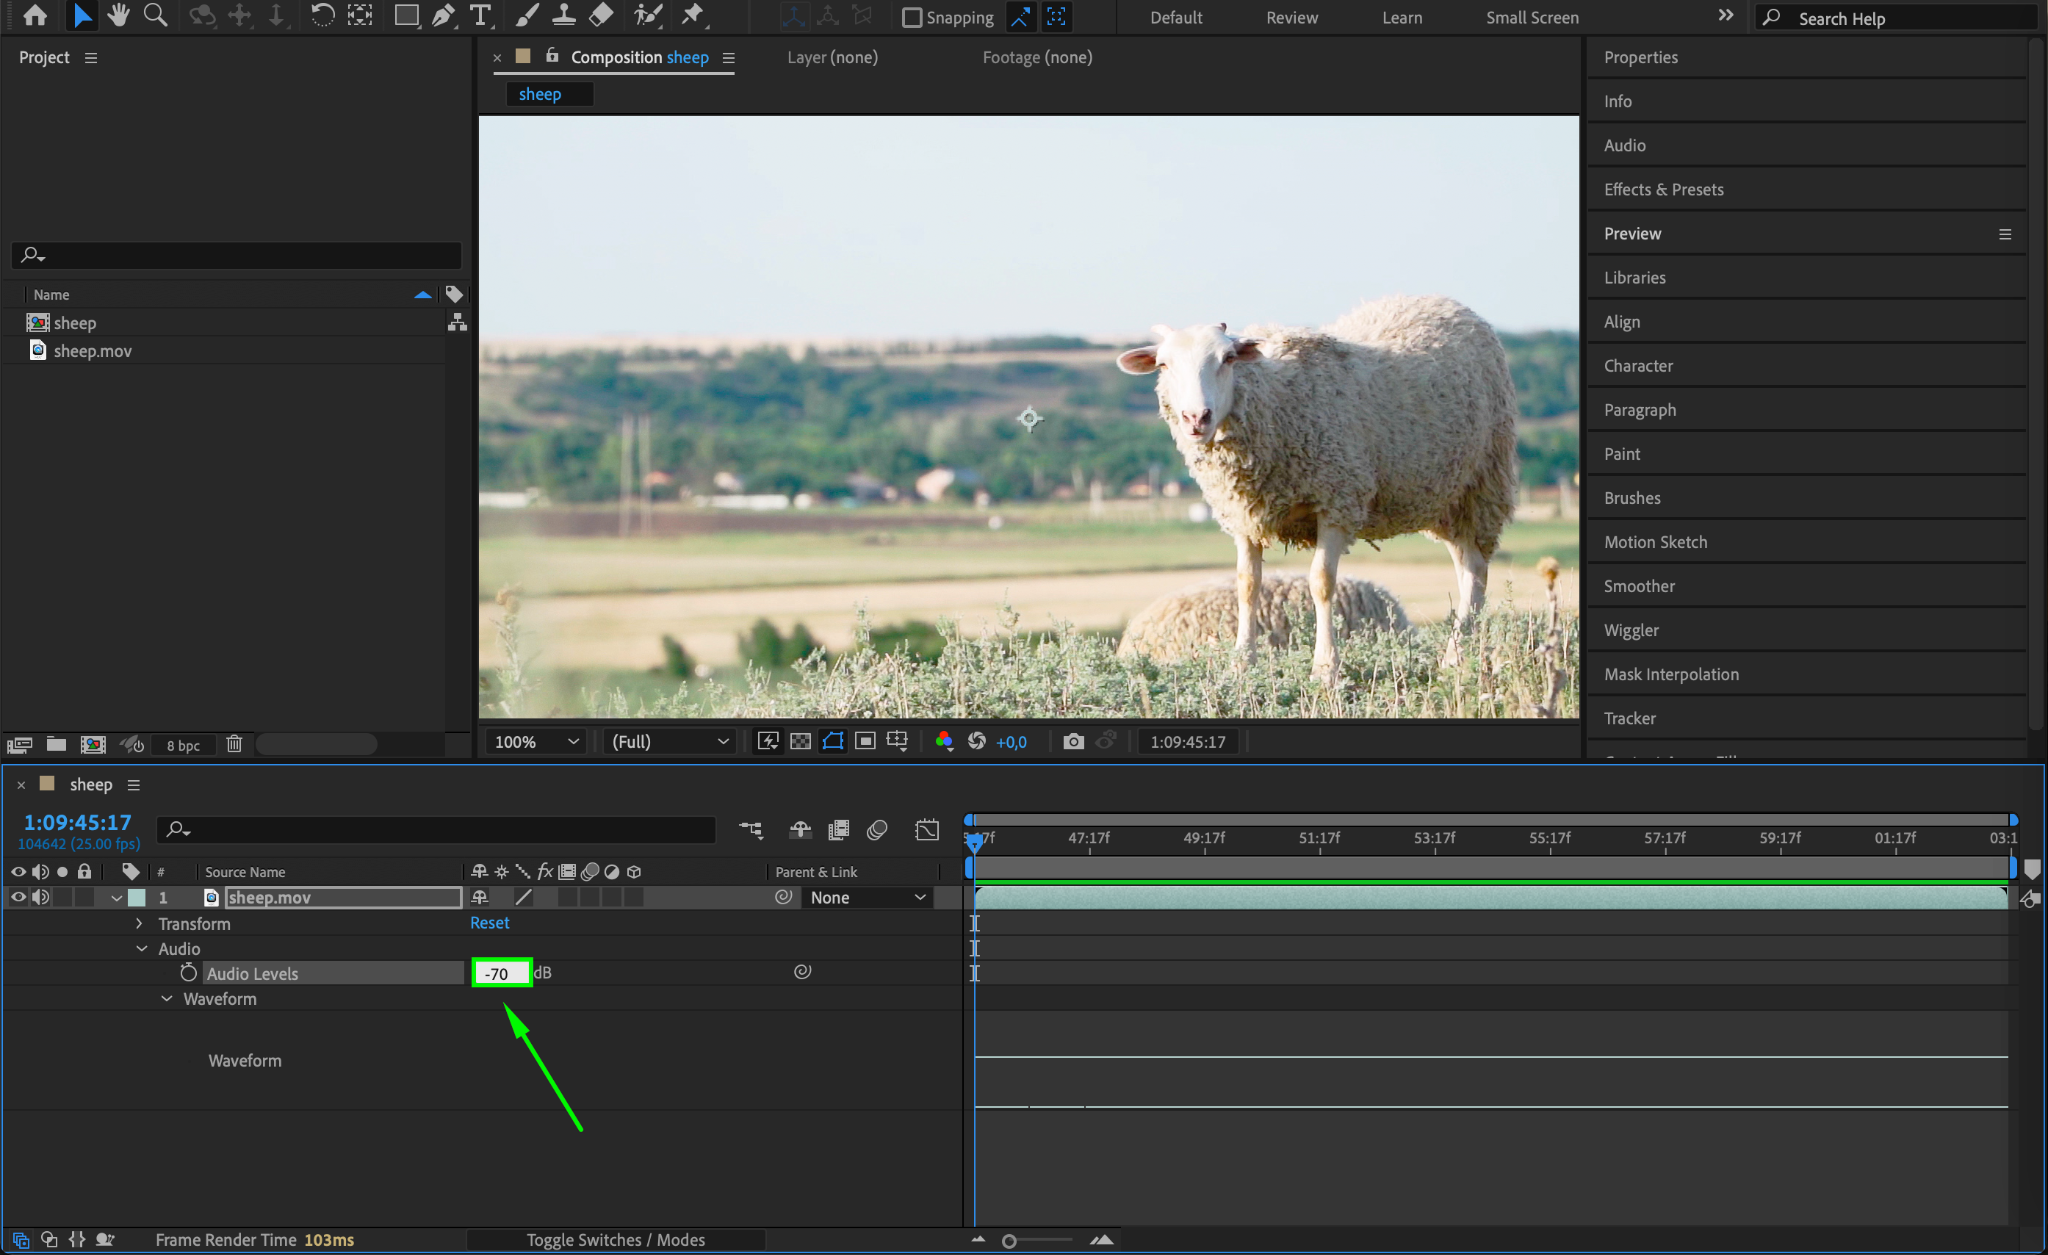This screenshot has height=1255, width=2048.
Task: Click the Audio Levels stopwatch icon
Action: [x=188, y=973]
